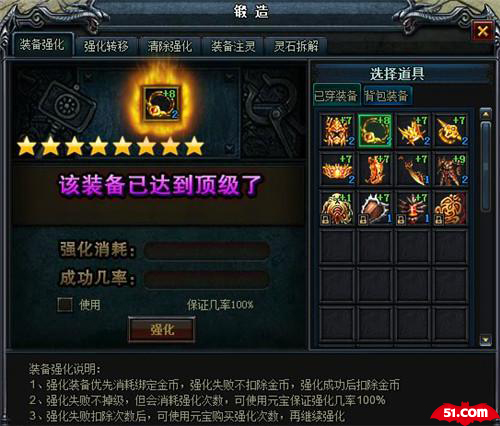Open the 清除强化 tab

pos(170,46)
